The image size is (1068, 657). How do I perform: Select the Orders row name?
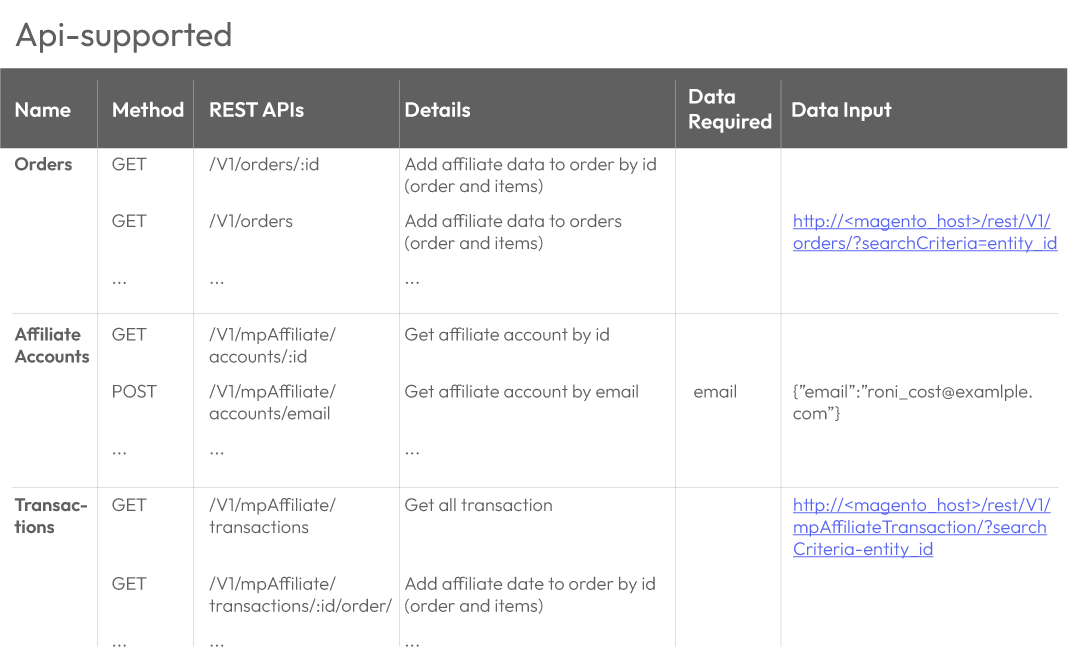(x=43, y=164)
